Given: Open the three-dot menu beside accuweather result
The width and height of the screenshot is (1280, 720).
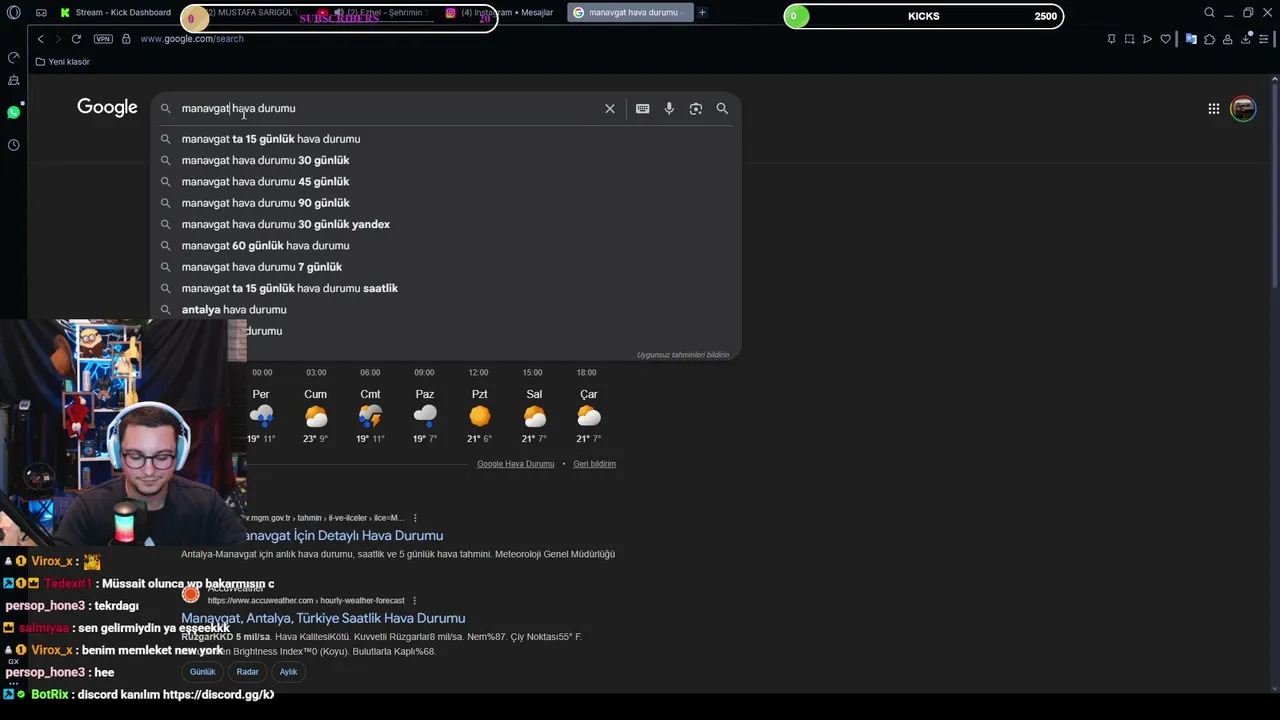Looking at the screenshot, I should (x=414, y=601).
